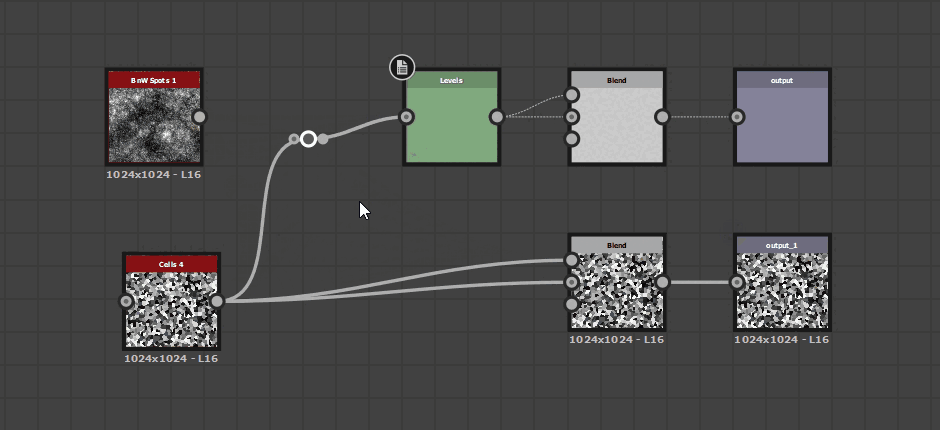Click the BnW Spots 1 output connector
This screenshot has height=430, width=940.
200,117
